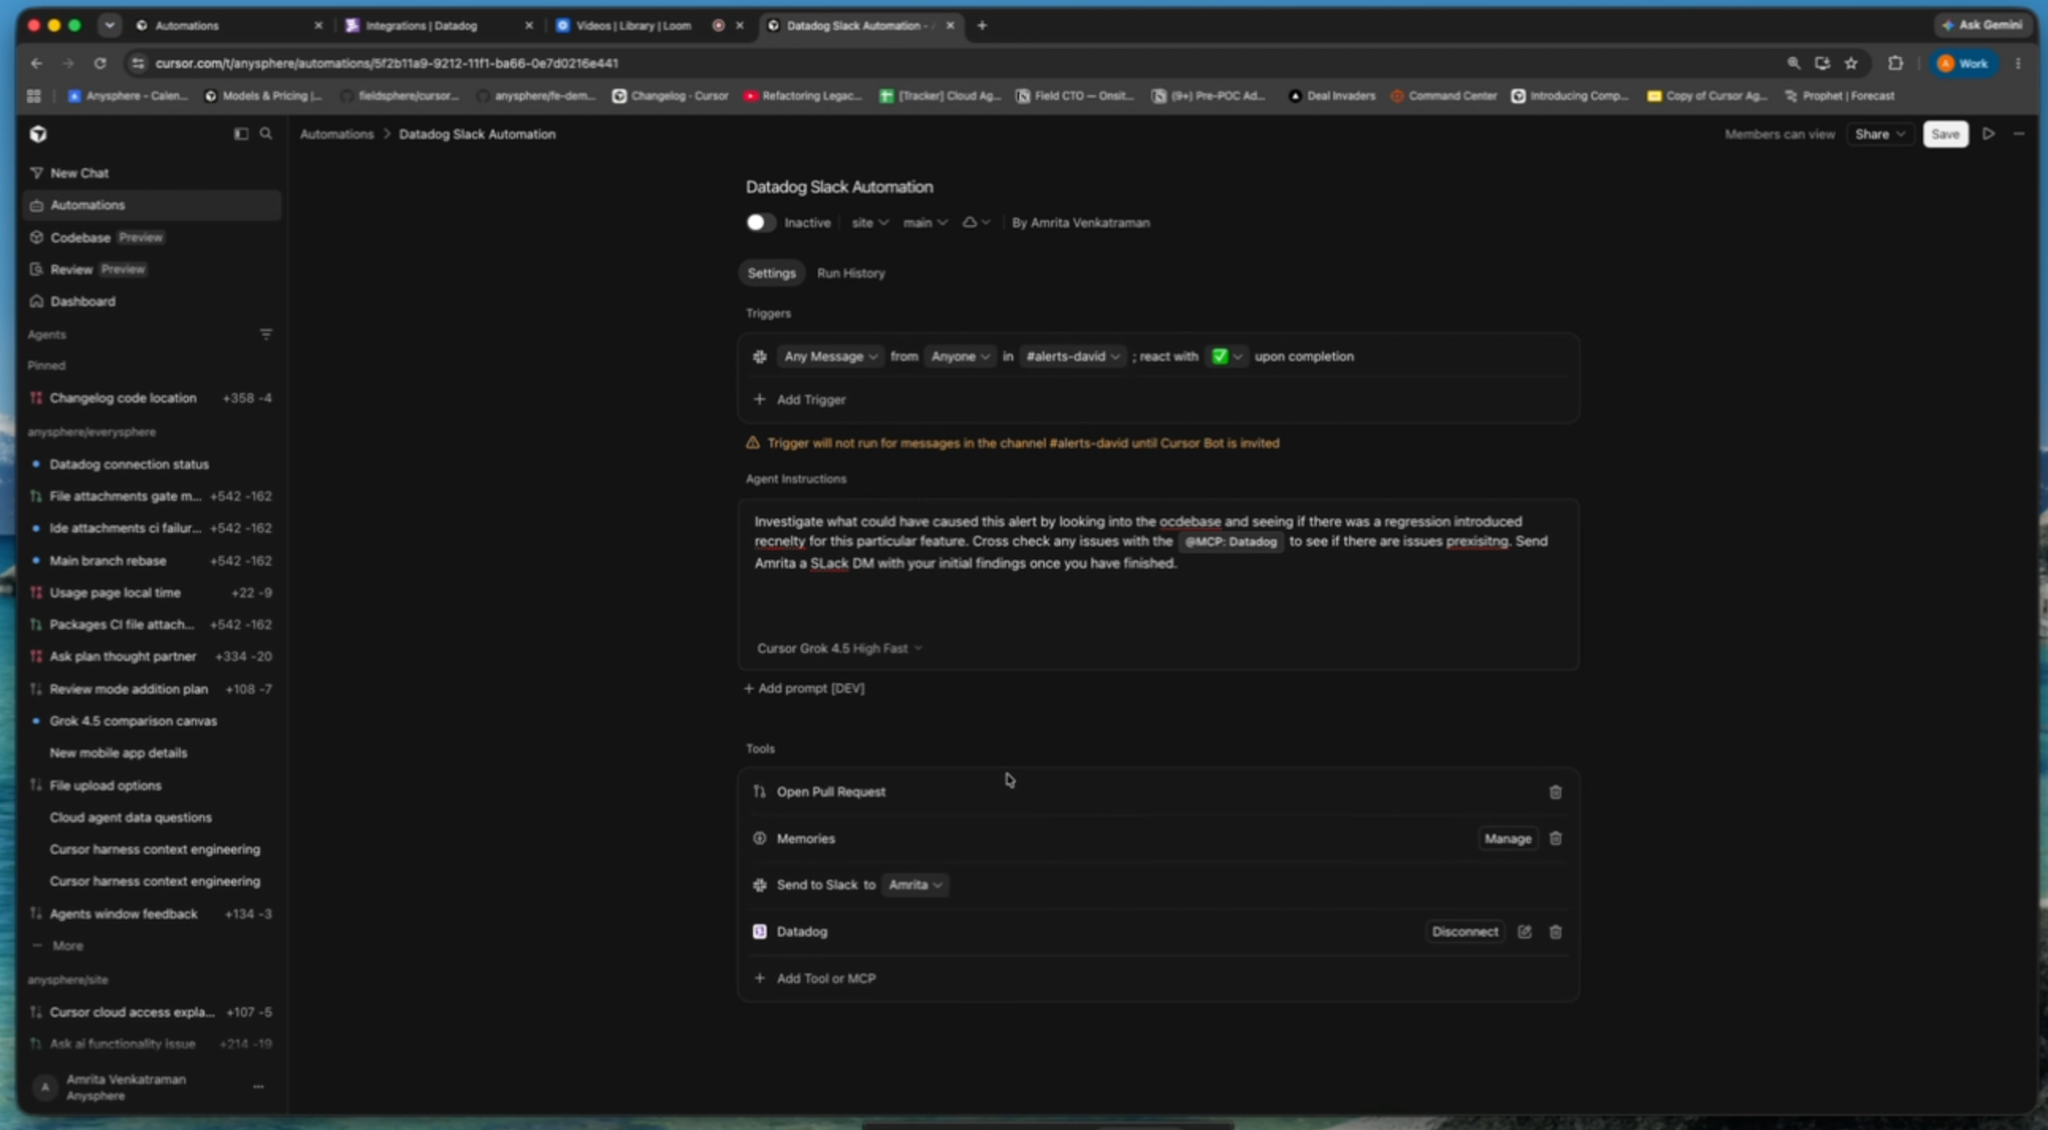Run the automation with the play icon
This screenshot has width=2048, height=1130.
point(1989,134)
